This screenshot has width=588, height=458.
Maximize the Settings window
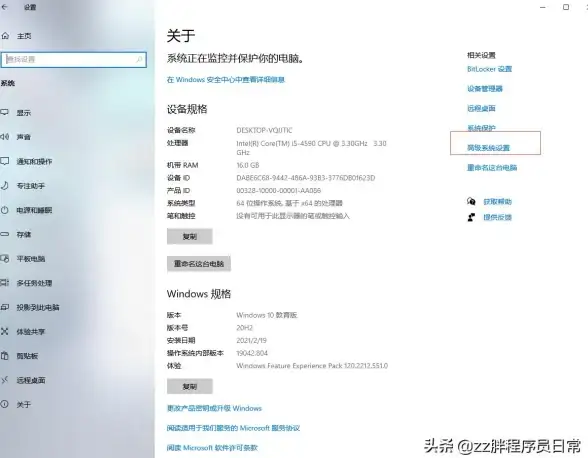566,7
